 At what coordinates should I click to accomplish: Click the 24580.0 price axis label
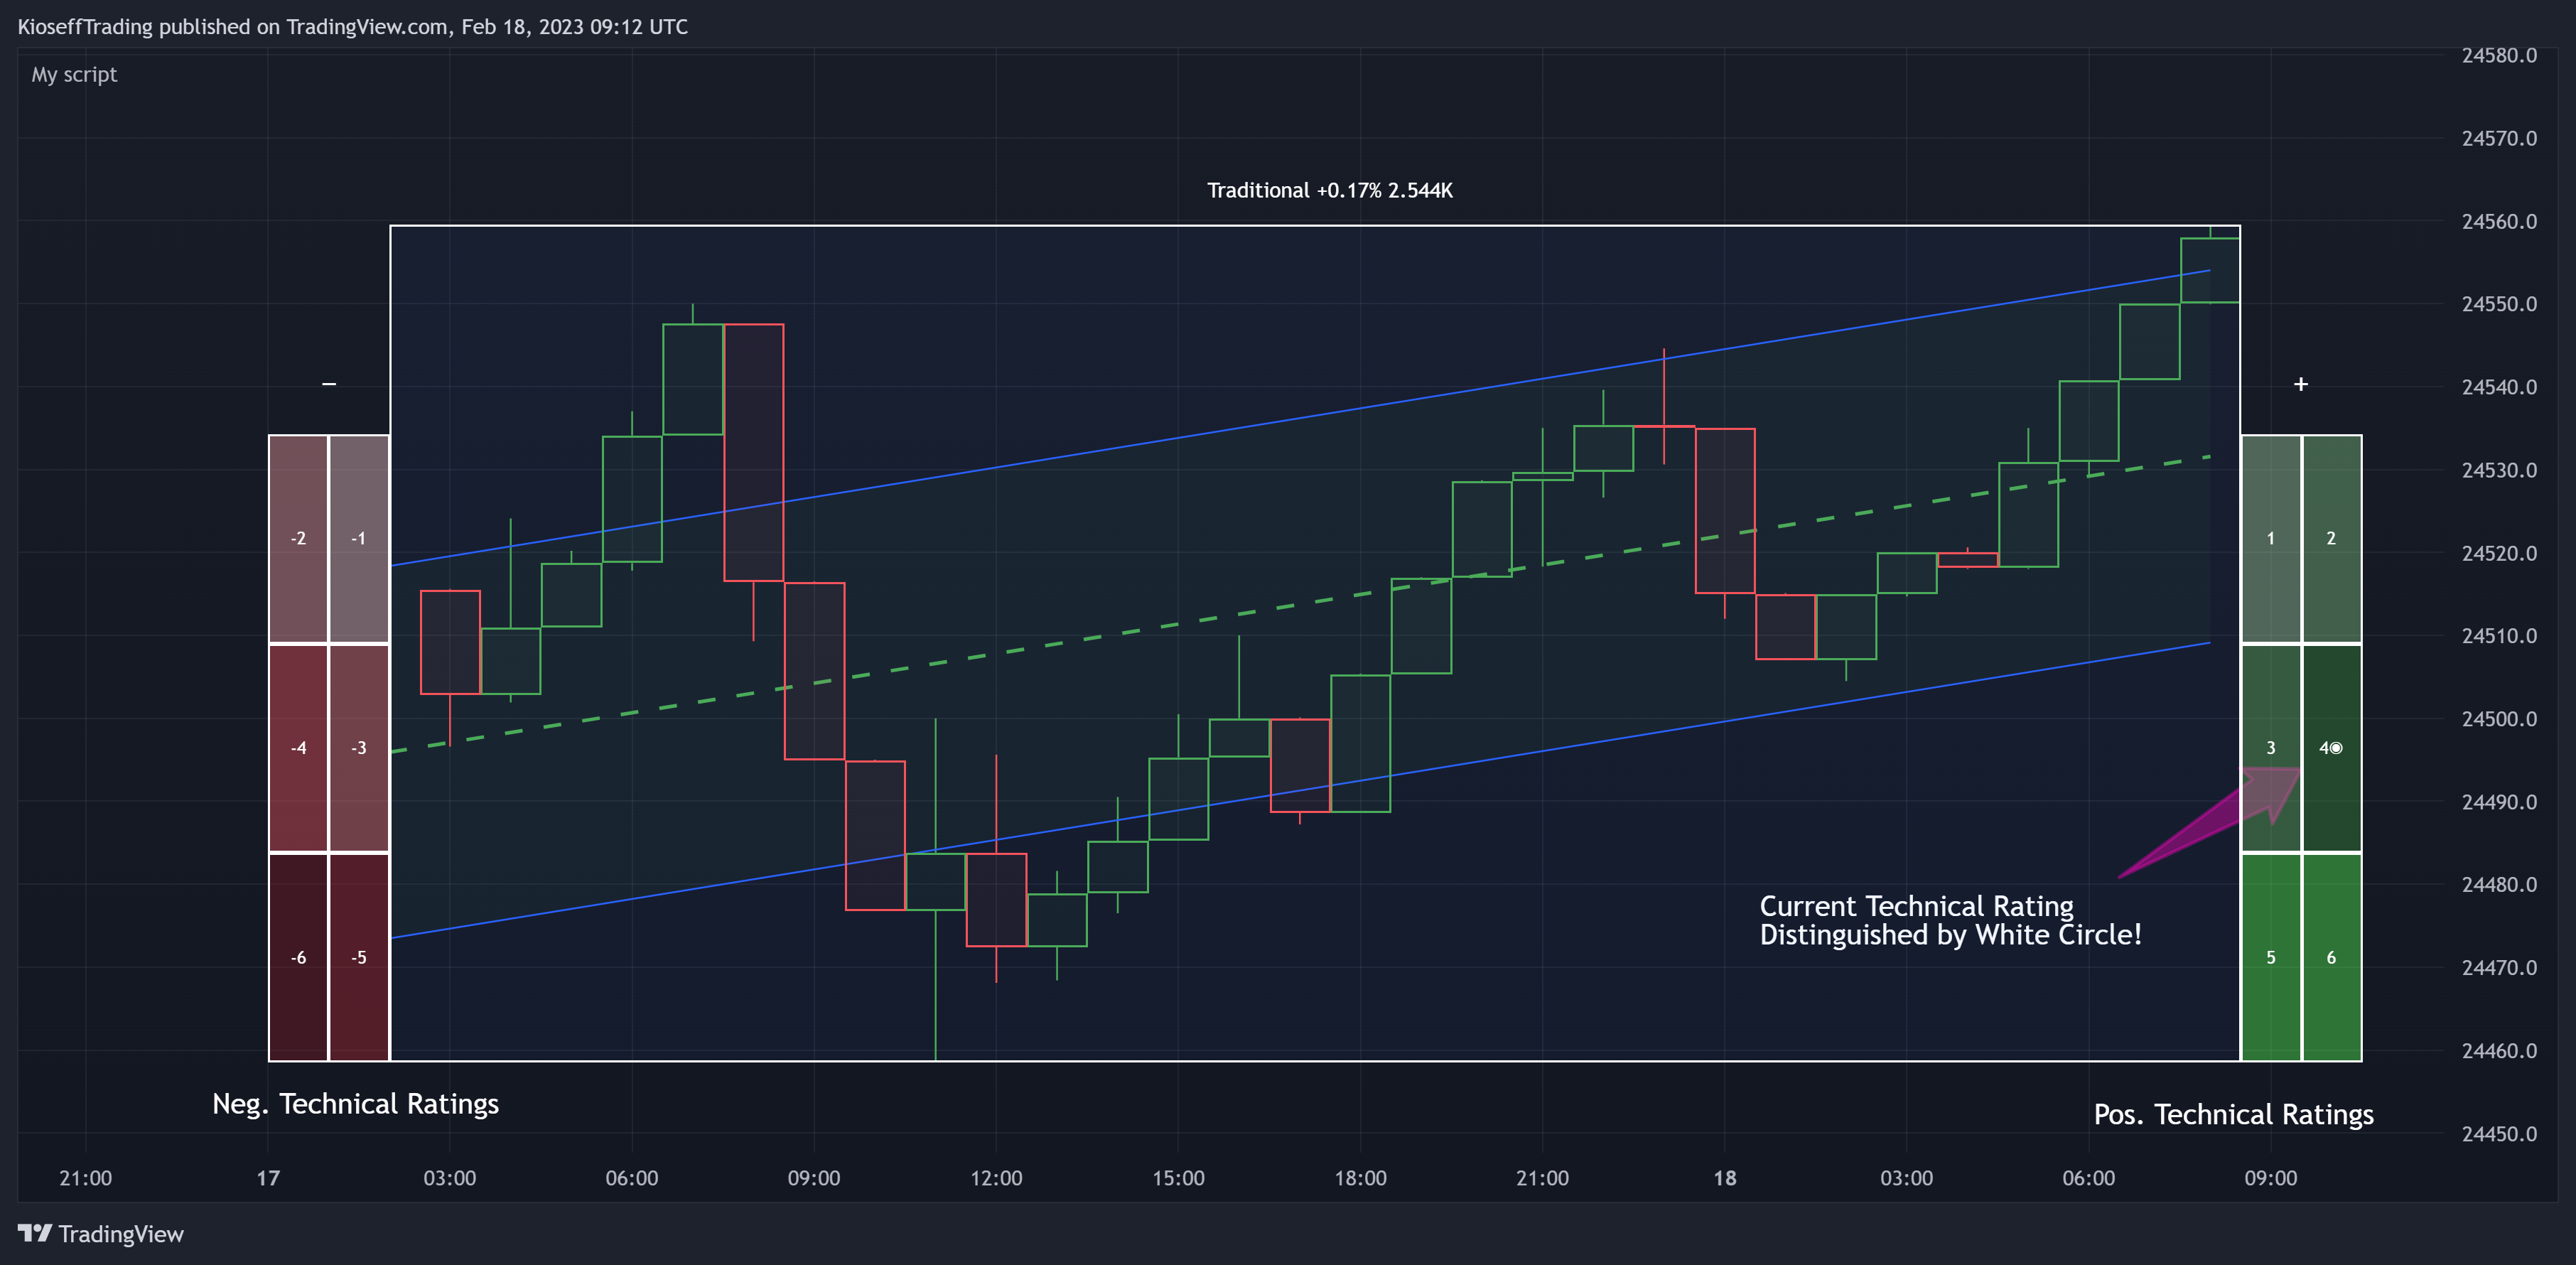click(x=2499, y=56)
